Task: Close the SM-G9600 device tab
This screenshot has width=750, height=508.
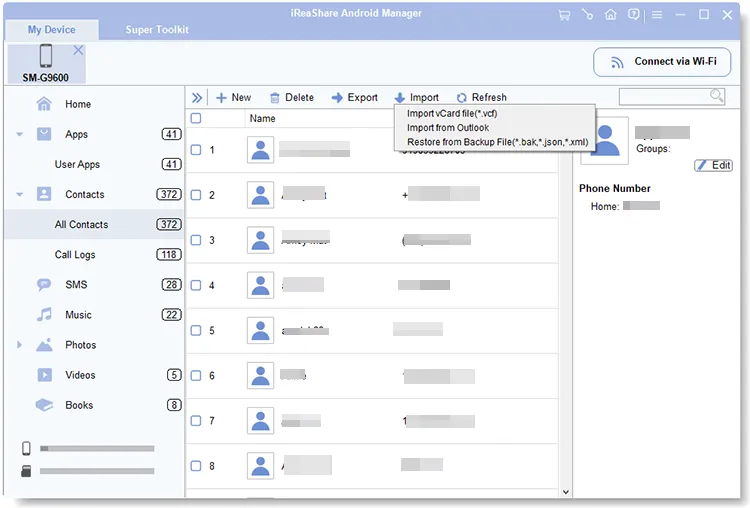Action: pos(78,50)
